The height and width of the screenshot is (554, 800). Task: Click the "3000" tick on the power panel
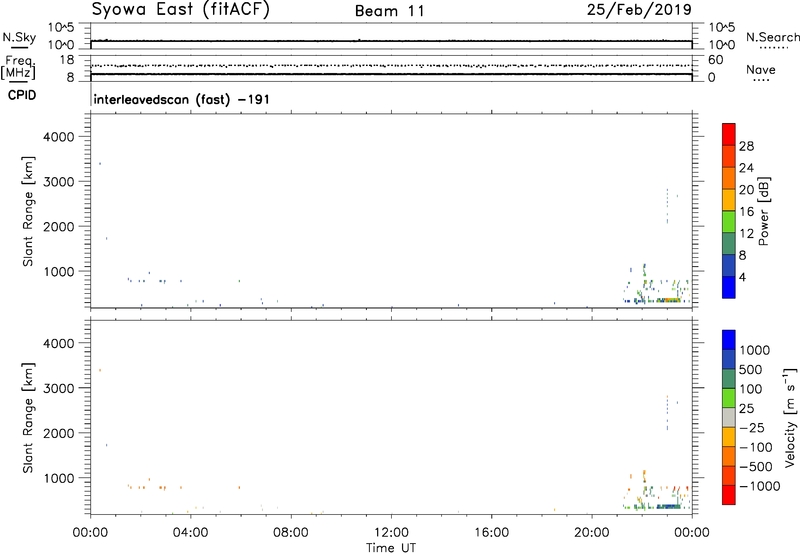point(58,182)
